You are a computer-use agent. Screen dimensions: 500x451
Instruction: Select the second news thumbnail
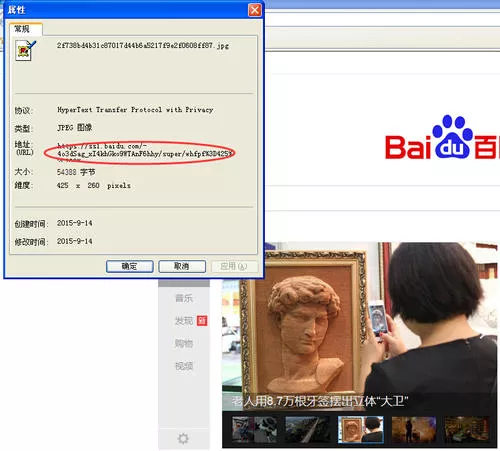point(308,429)
